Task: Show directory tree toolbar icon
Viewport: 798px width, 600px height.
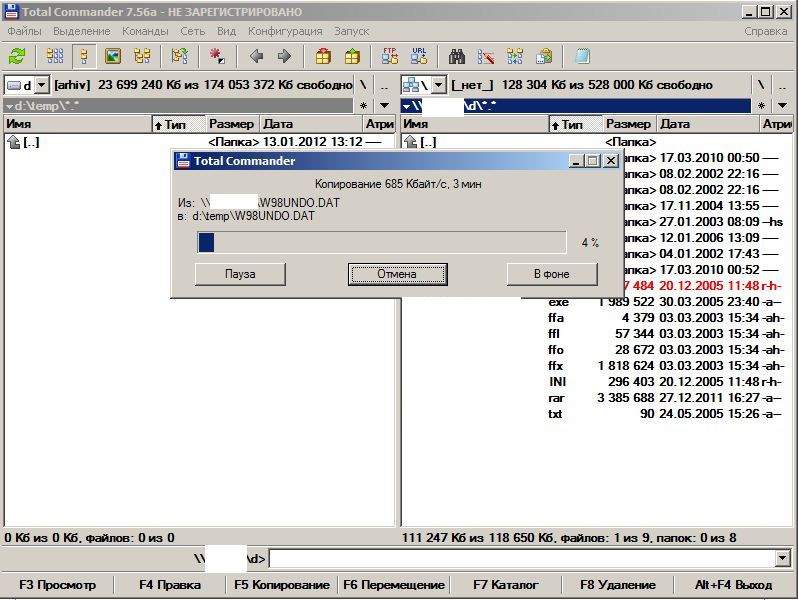Action: point(142,56)
